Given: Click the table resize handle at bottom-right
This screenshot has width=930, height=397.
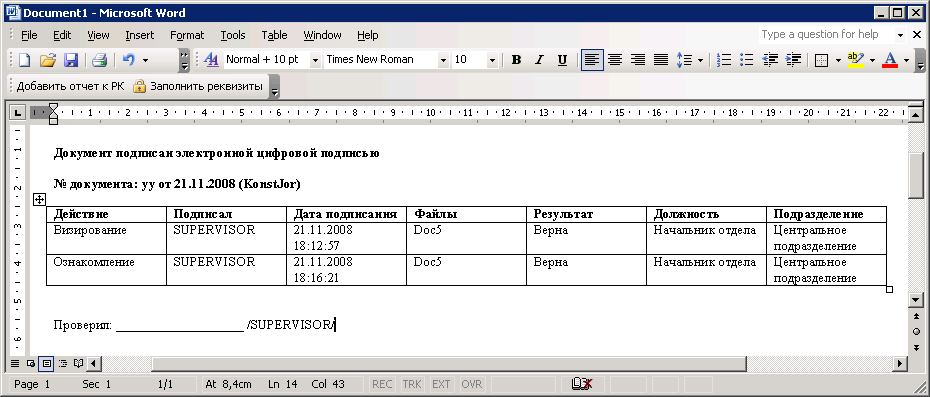Looking at the screenshot, I should point(889,289).
